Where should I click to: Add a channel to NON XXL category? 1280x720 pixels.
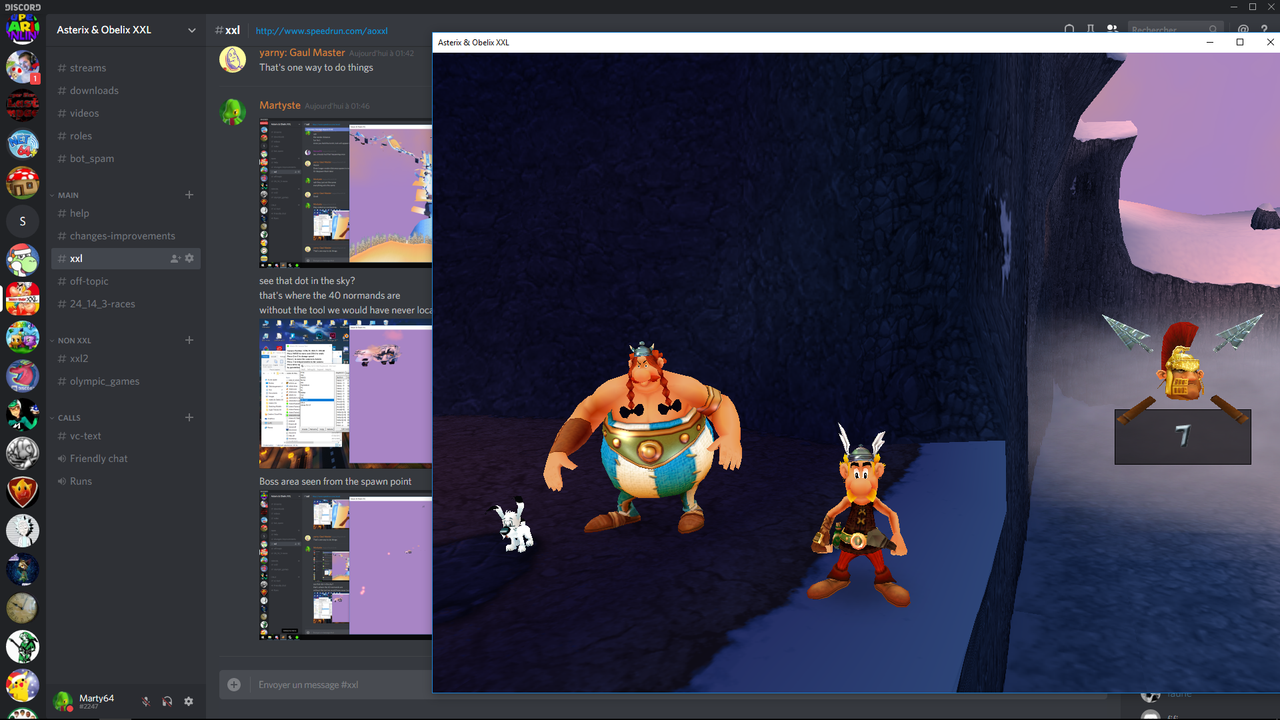(x=189, y=340)
